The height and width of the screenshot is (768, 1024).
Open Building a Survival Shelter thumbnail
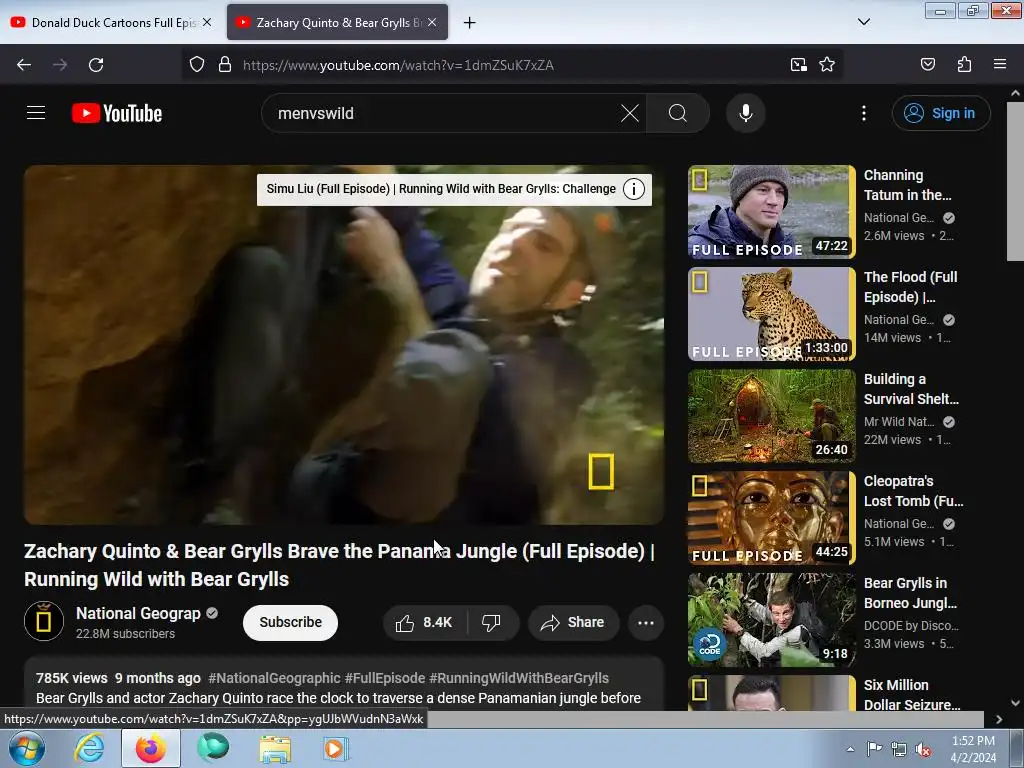click(x=771, y=415)
